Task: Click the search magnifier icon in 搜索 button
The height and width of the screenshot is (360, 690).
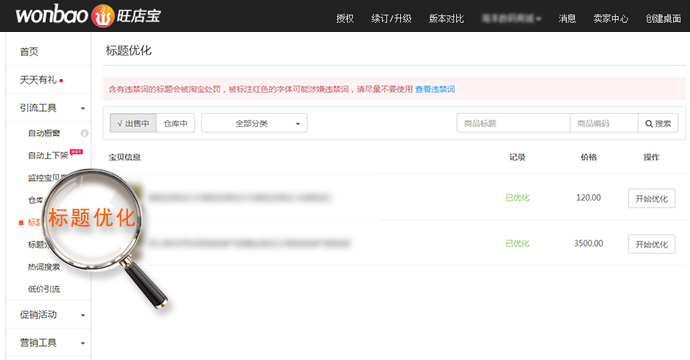Action: [649, 124]
